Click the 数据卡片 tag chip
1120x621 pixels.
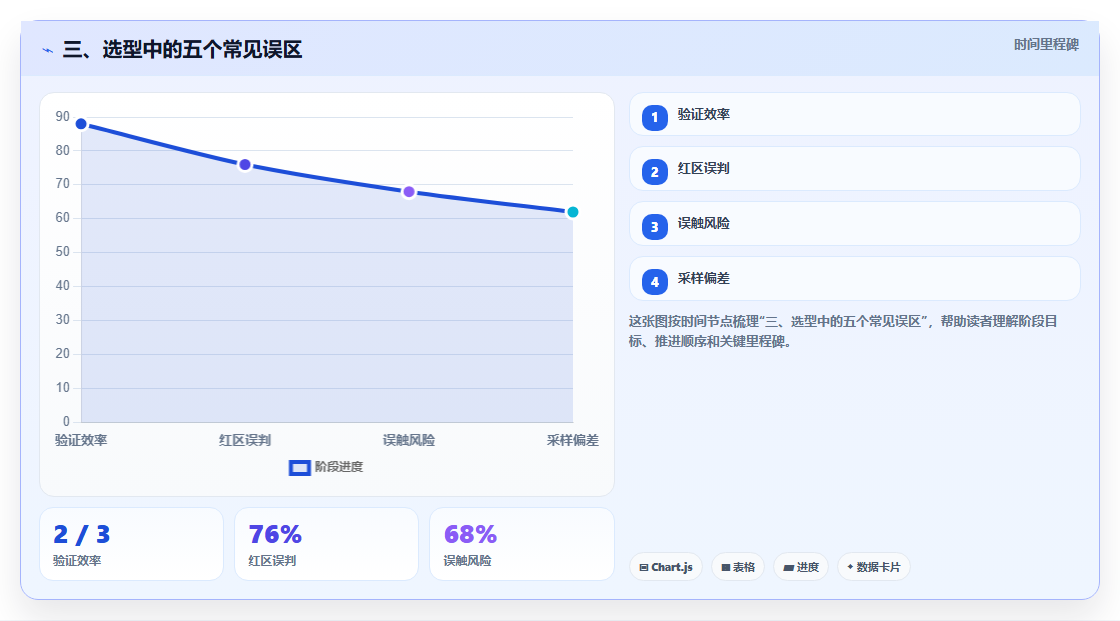pos(874,567)
